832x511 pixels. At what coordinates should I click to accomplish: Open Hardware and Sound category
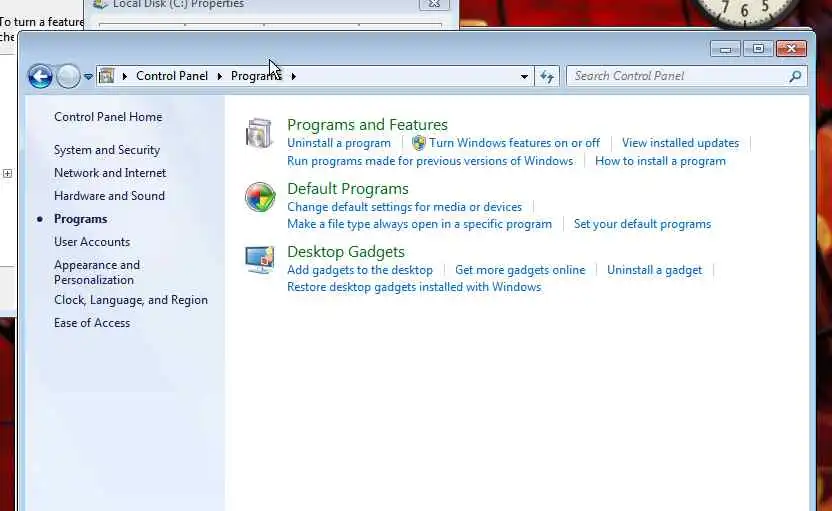pos(109,196)
